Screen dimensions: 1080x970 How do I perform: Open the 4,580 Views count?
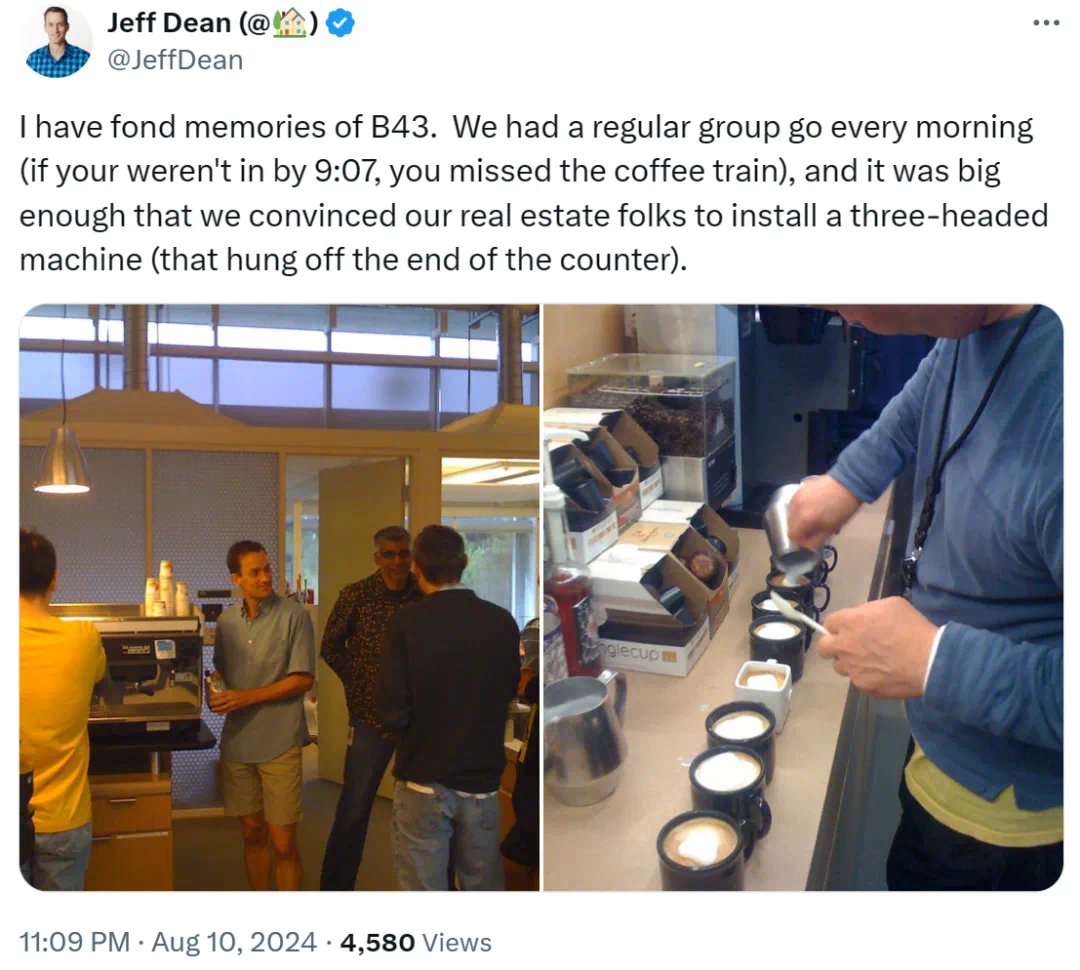[x=415, y=942]
